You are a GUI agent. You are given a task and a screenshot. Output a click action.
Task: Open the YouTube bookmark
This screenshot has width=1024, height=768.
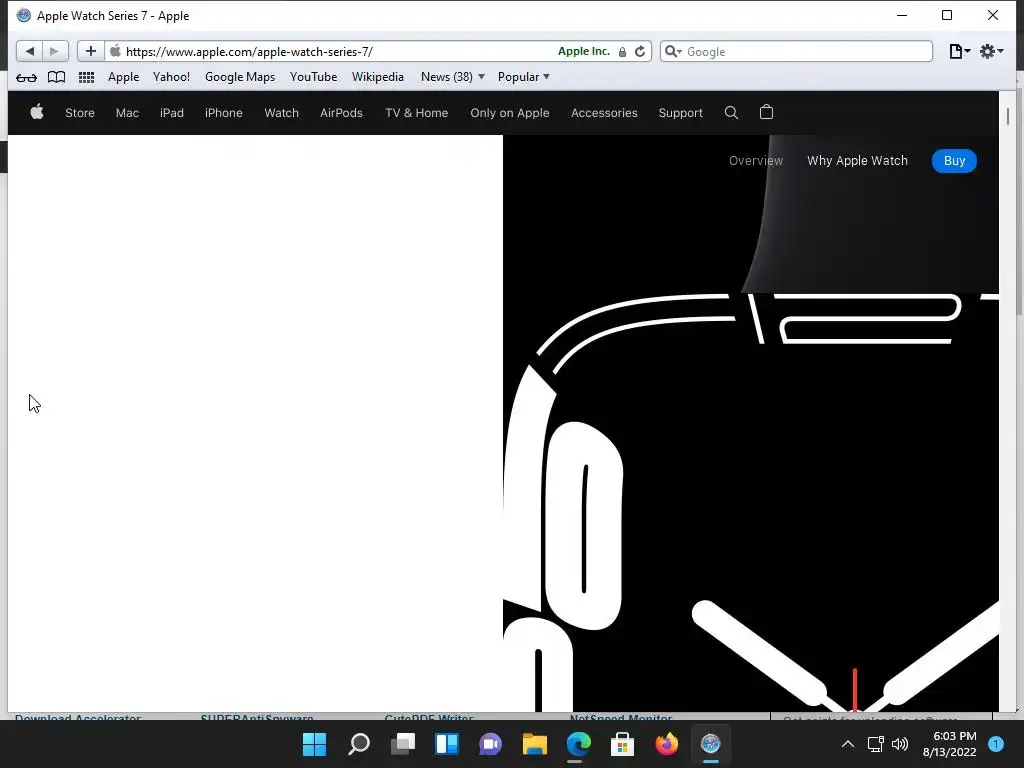click(x=313, y=77)
